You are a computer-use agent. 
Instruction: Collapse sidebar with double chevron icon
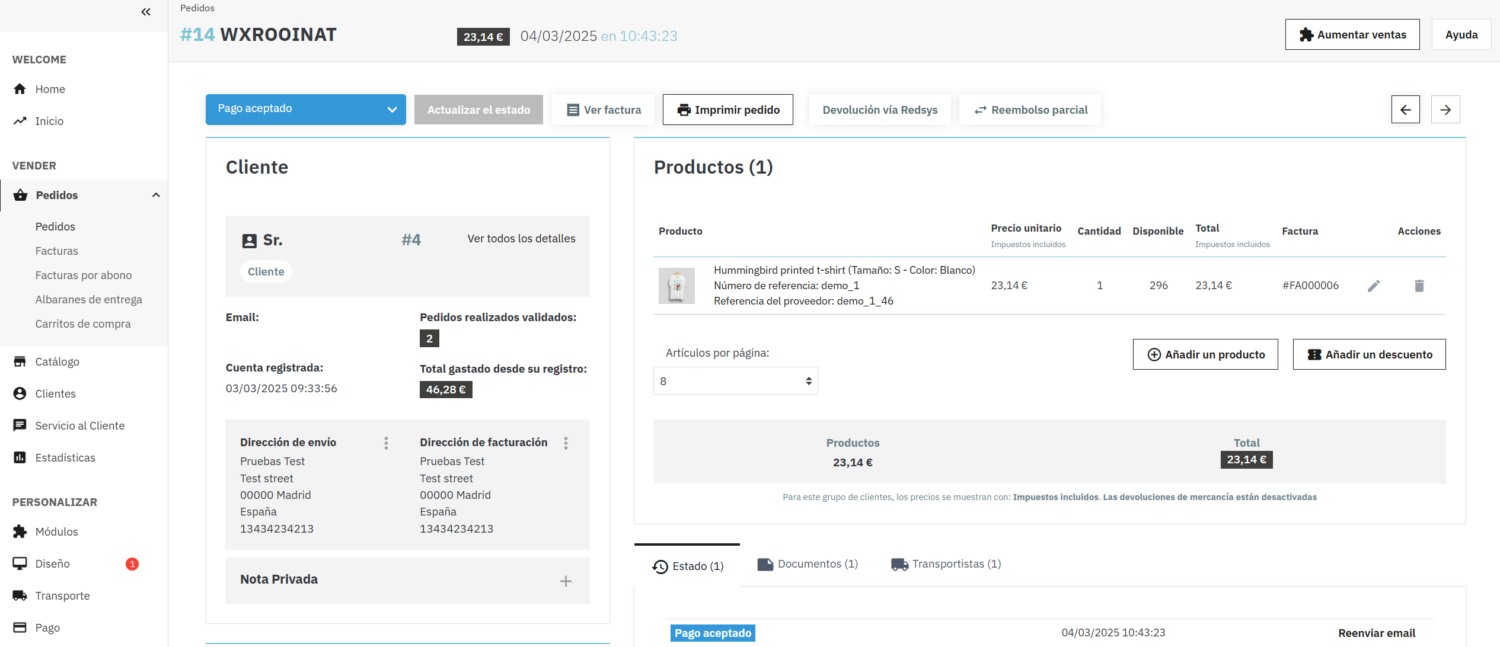tap(146, 12)
